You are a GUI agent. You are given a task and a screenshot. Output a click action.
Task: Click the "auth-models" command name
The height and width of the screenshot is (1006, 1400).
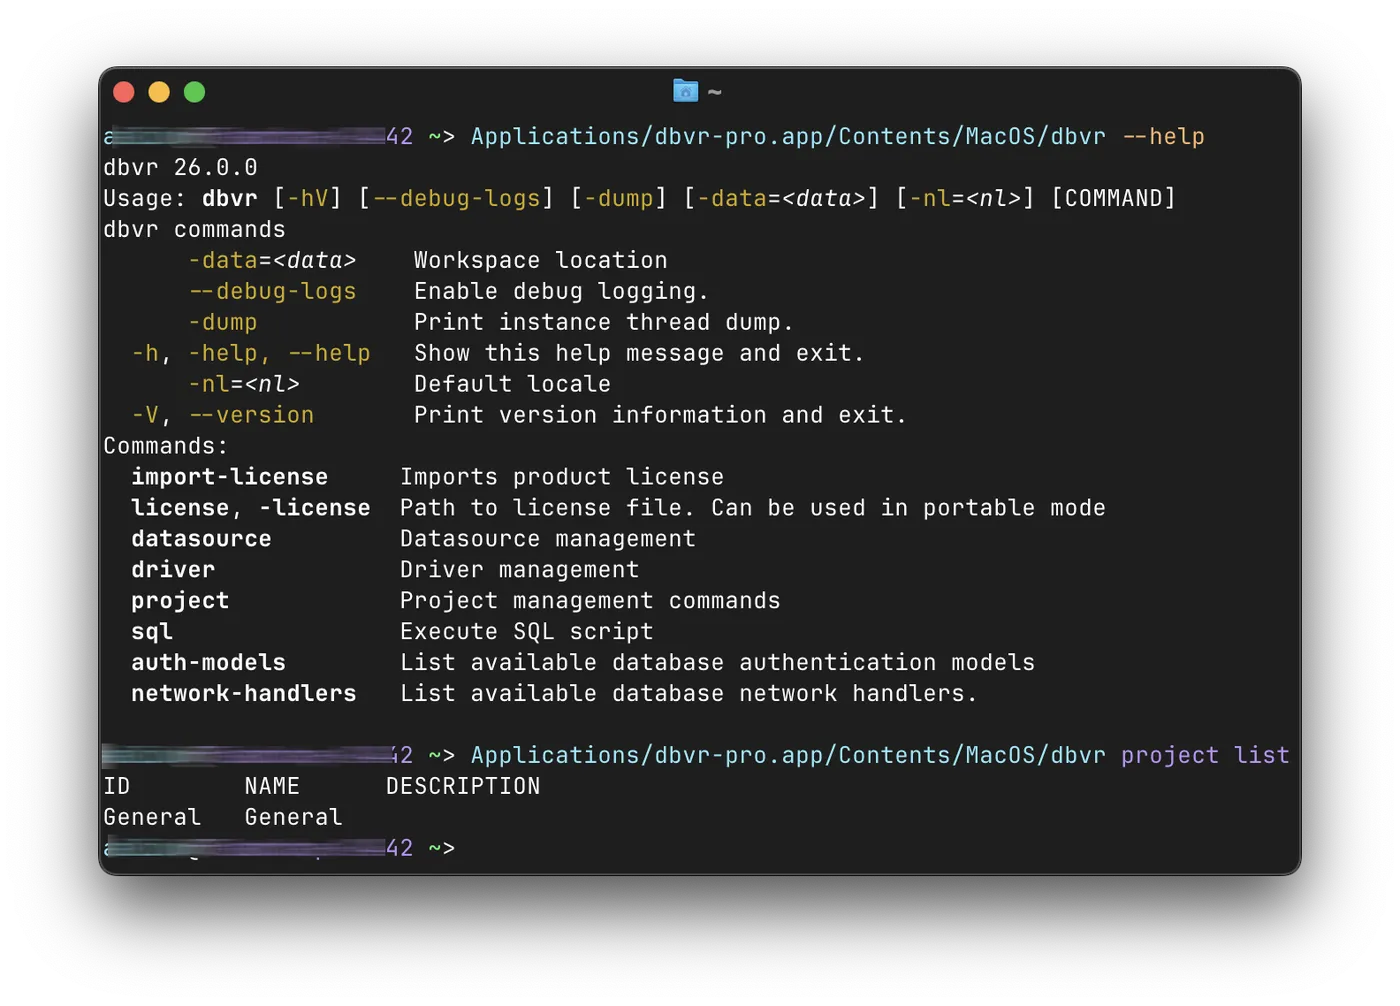(x=208, y=664)
